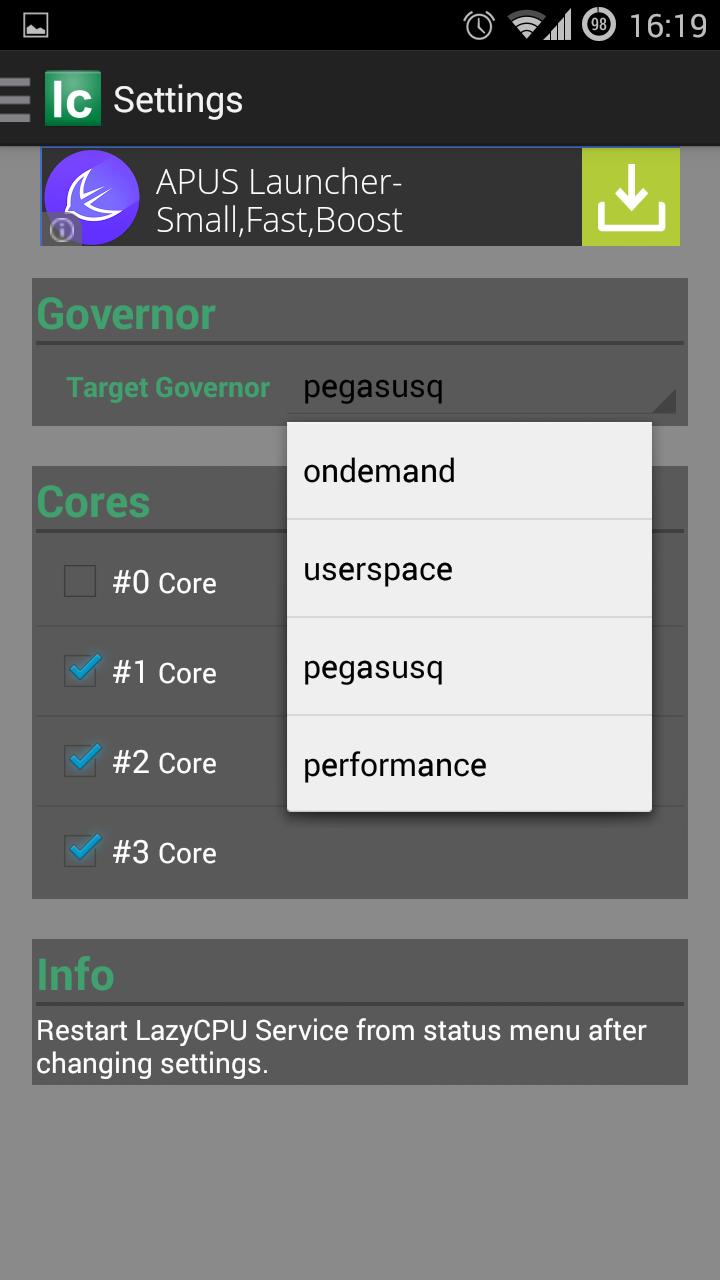Tap the picture notification icon

(x=36, y=25)
